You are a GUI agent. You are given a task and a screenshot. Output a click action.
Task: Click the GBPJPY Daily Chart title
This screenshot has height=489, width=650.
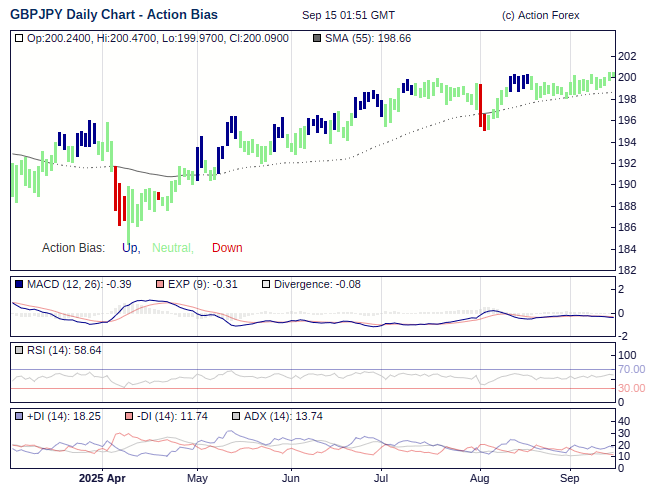click(114, 15)
